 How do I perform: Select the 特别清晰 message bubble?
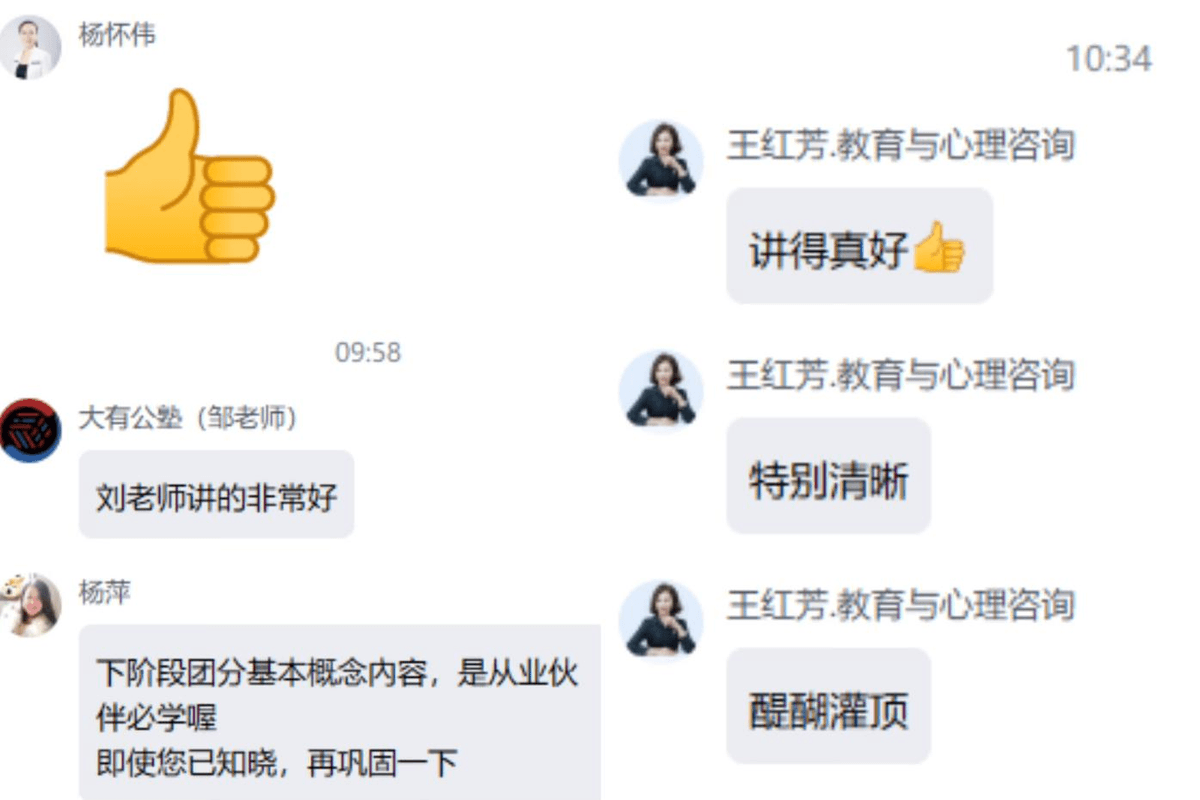[x=828, y=475]
